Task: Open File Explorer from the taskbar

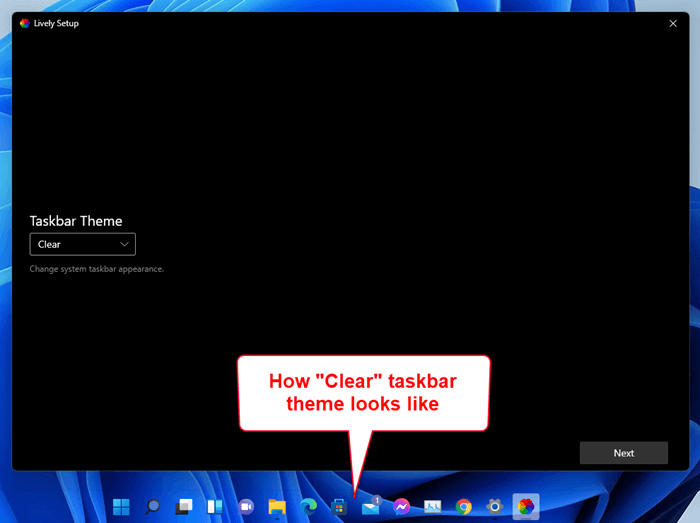Action: tap(277, 506)
